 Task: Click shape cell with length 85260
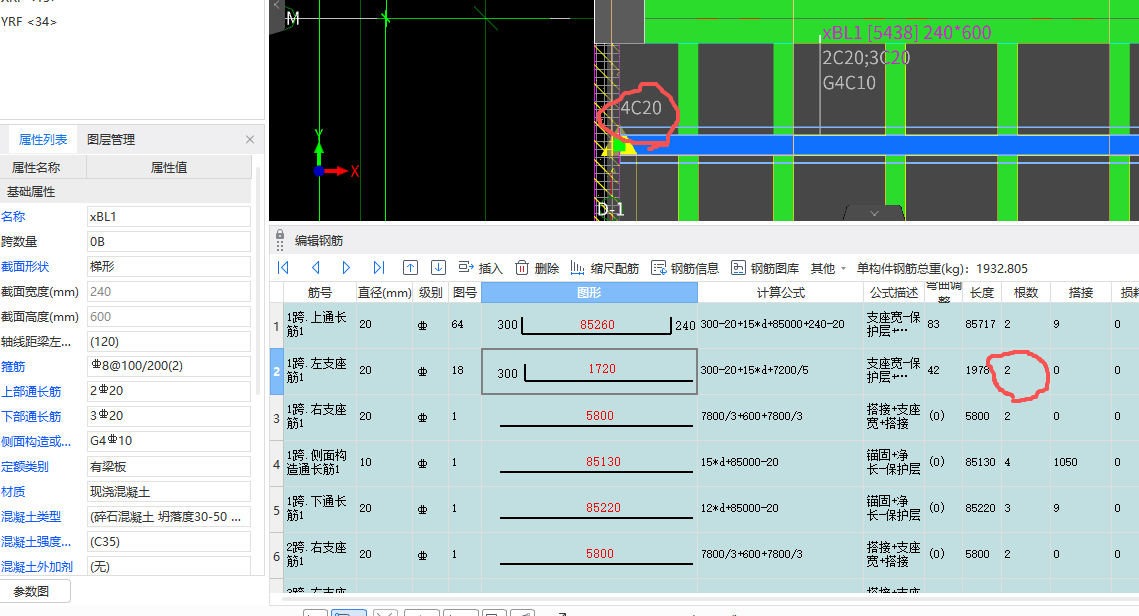coord(589,325)
